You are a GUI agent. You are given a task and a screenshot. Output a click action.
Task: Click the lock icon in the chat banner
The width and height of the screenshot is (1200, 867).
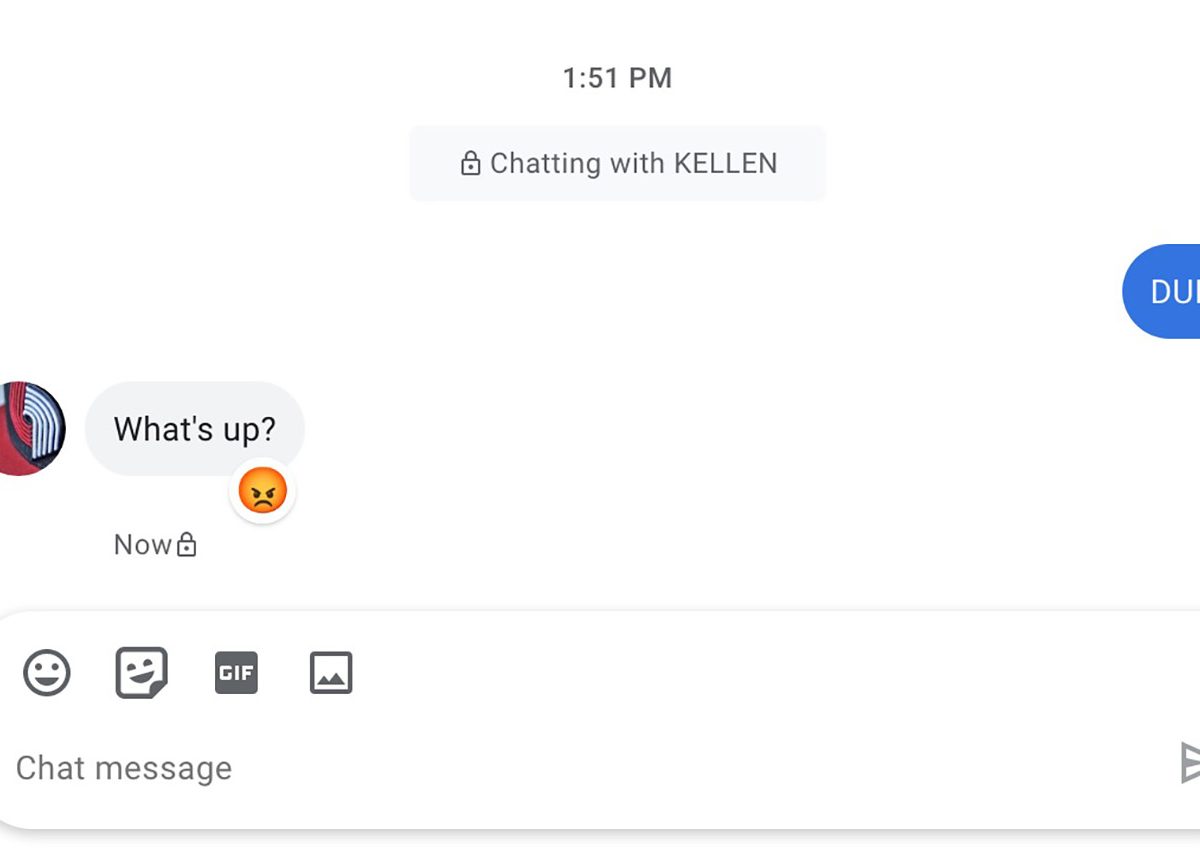point(470,164)
